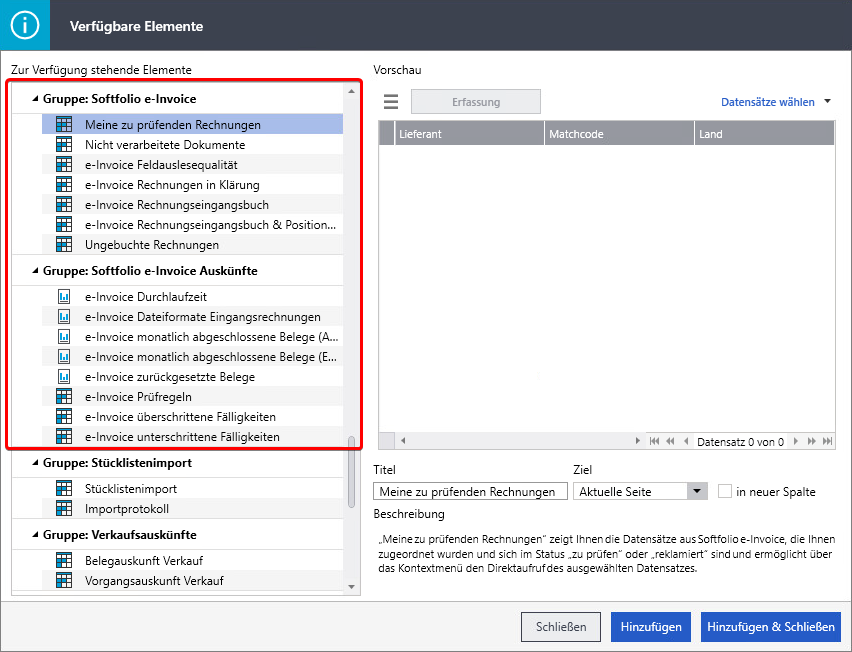The image size is (852, 652).
Task: Click the grid icon beside e-Invoice Prüfregeln
Action: click(x=64, y=397)
